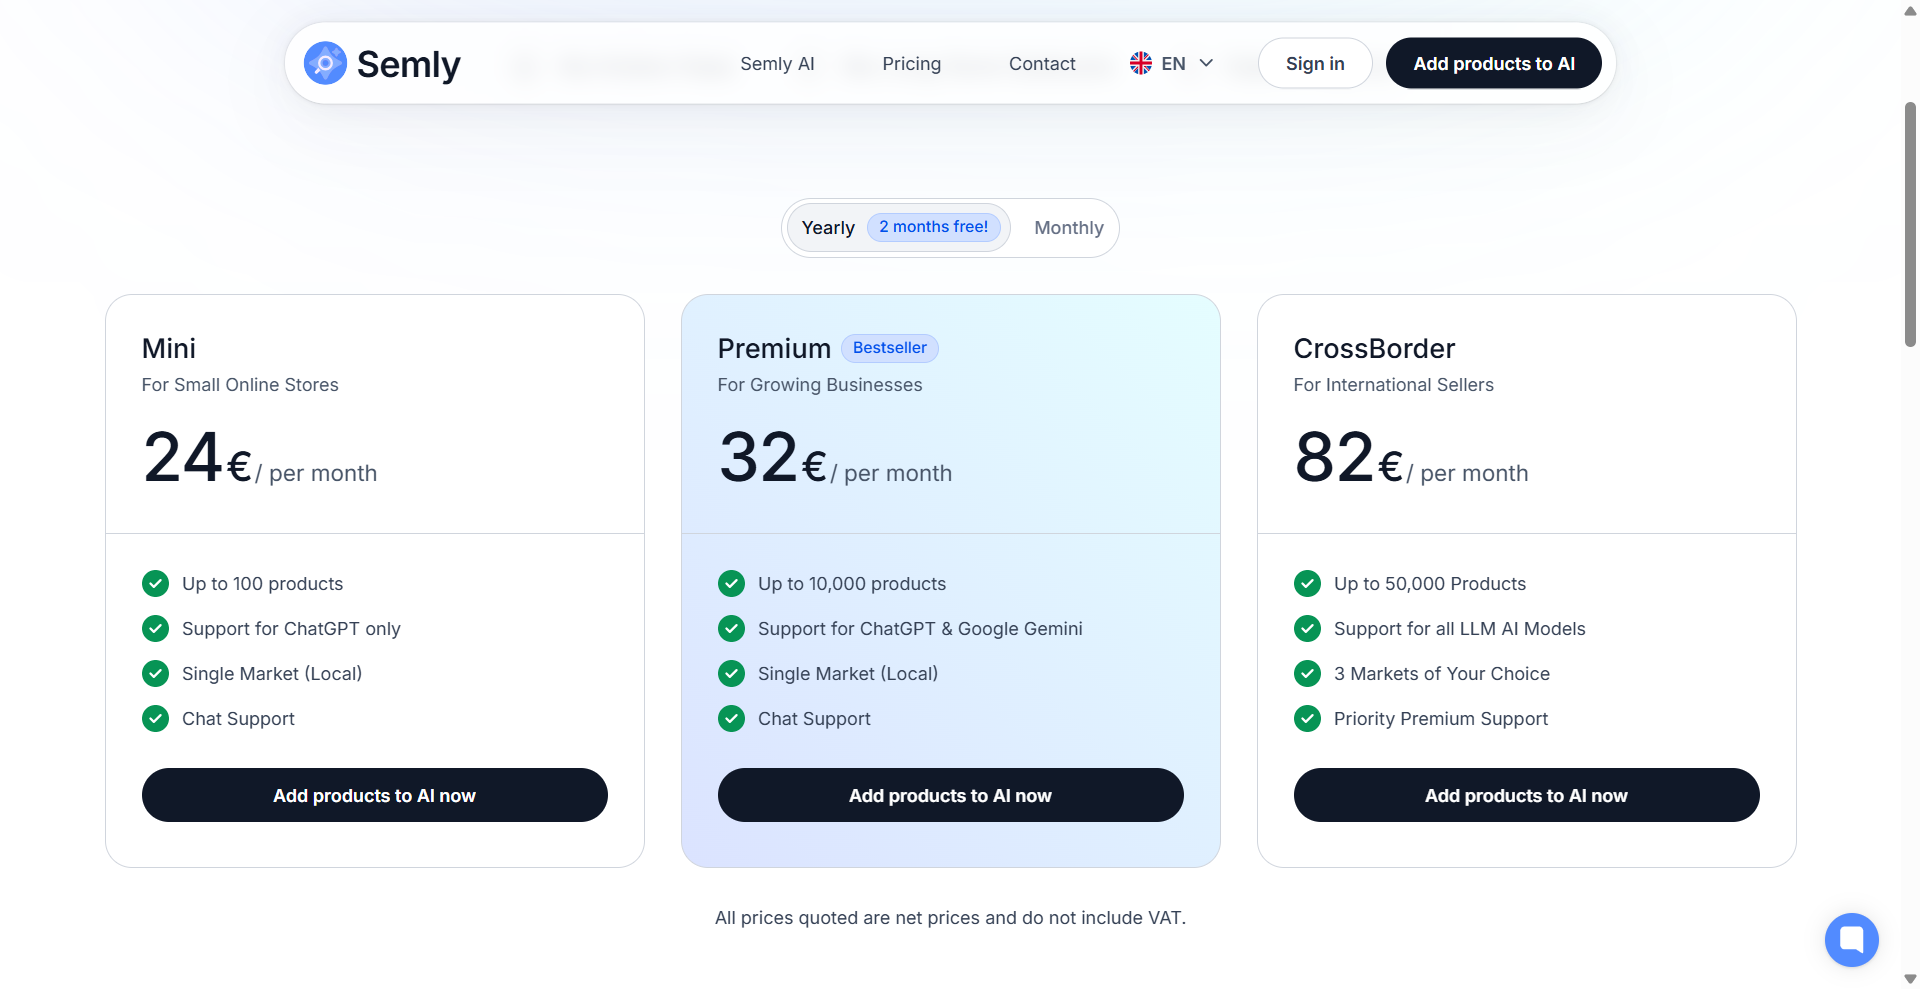Click the Mini plan title
This screenshot has width=1920, height=989.
(x=169, y=348)
